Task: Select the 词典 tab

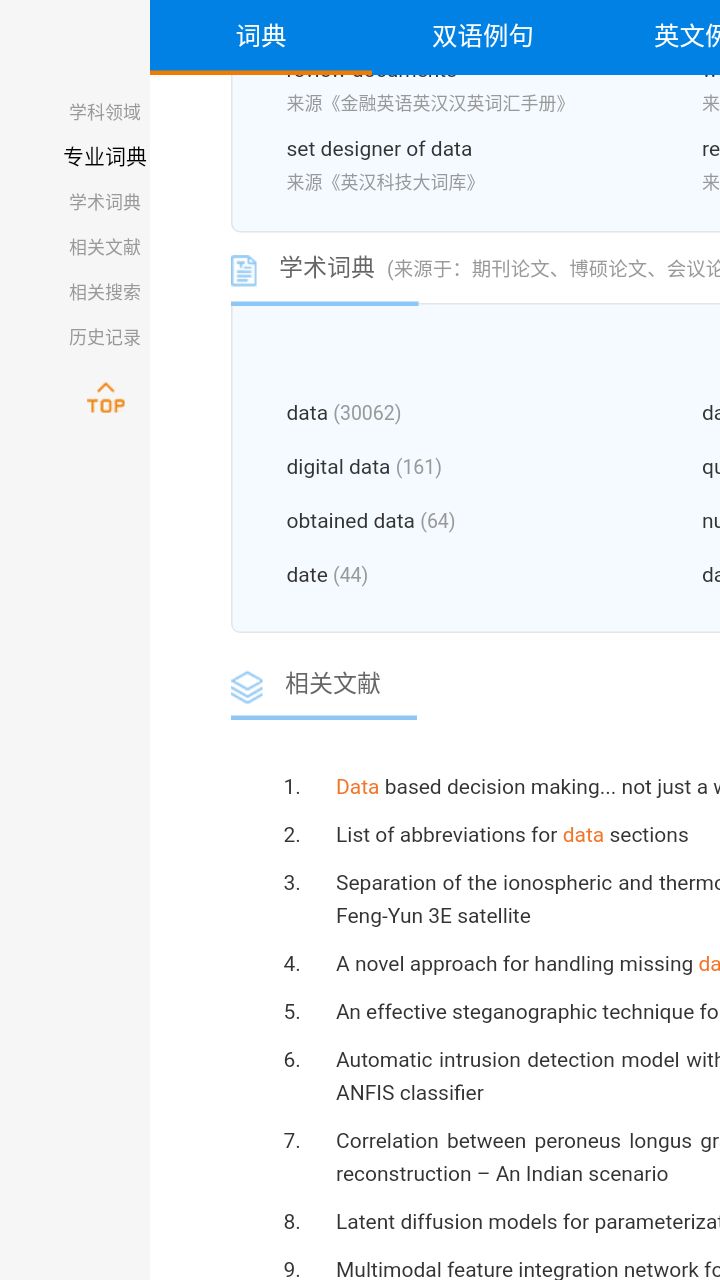Action: click(x=260, y=35)
